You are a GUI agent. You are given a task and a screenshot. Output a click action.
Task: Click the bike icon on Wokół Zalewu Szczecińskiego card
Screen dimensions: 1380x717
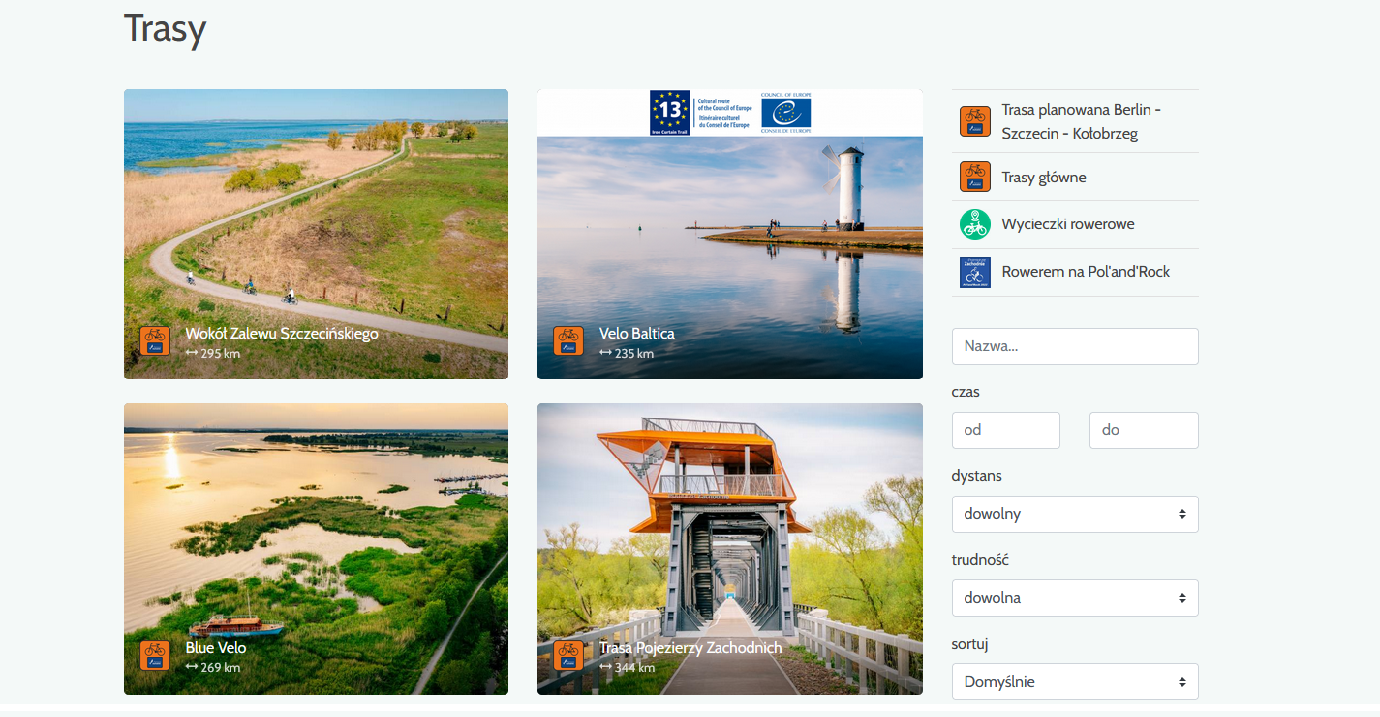coord(154,341)
